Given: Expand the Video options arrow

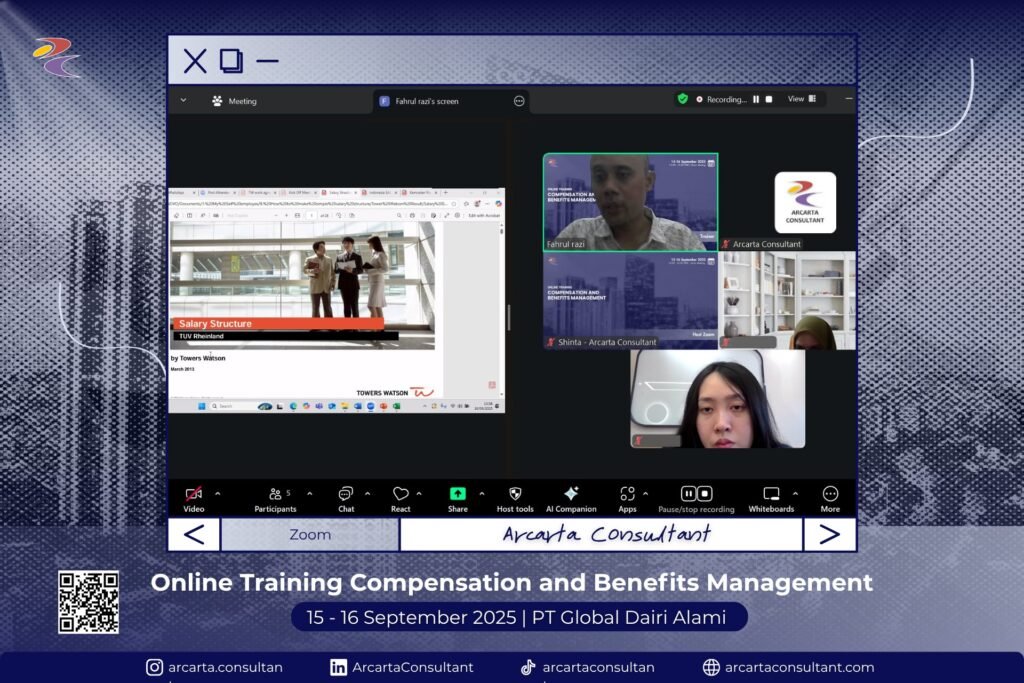Looking at the screenshot, I should [x=218, y=494].
